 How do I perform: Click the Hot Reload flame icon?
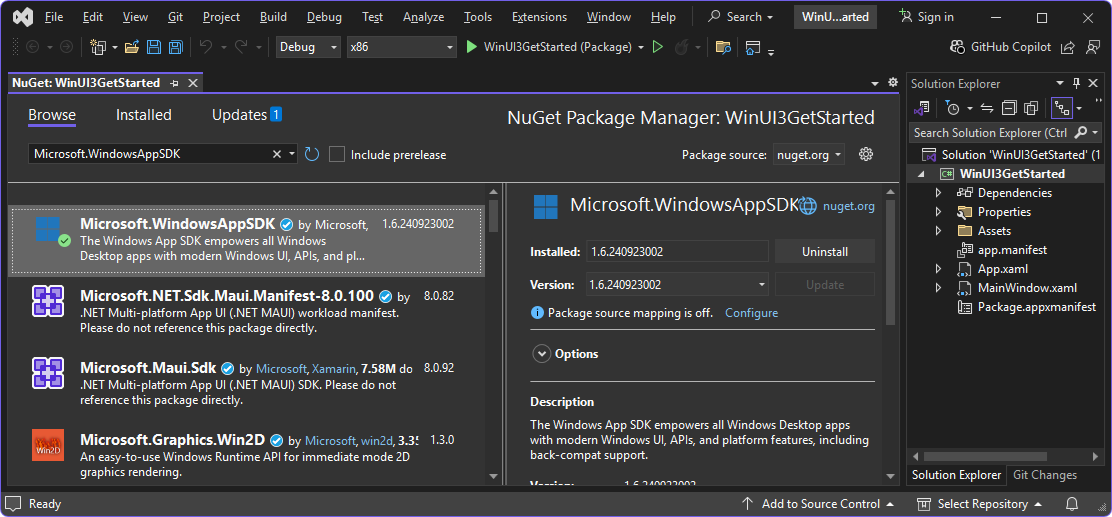(682, 48)
